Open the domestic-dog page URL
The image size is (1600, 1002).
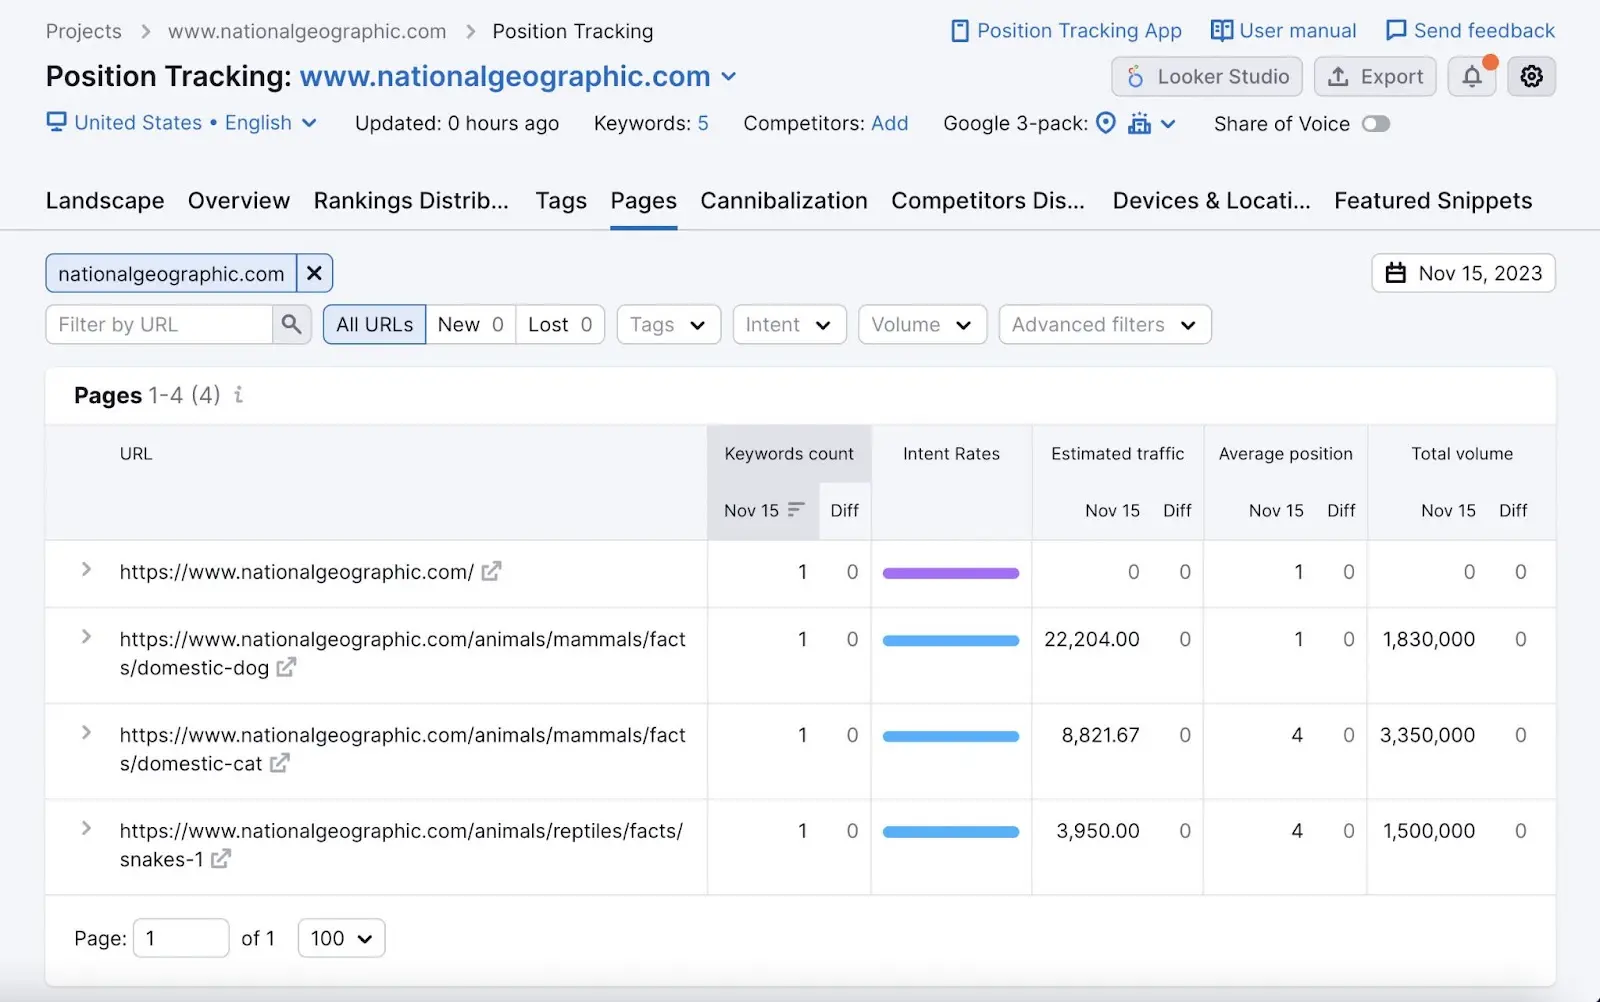[x=402, y=653]
